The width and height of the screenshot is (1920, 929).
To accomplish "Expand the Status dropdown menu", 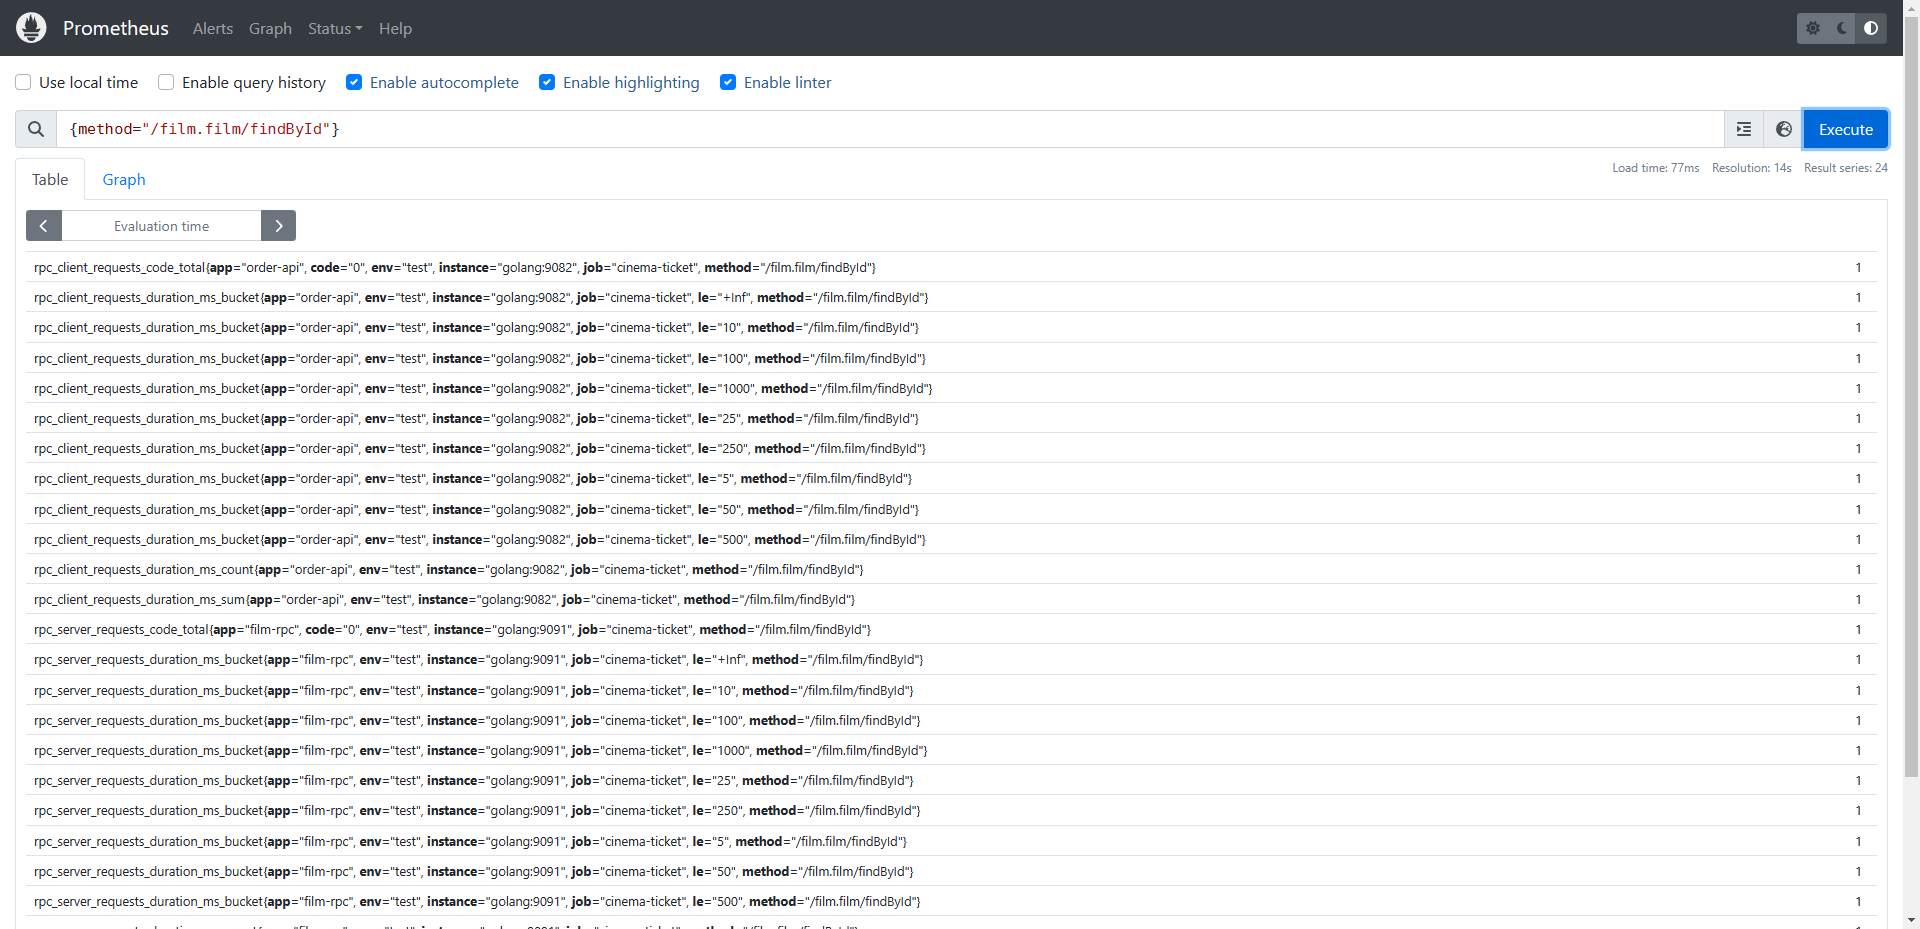I will (x=335, y=28).
